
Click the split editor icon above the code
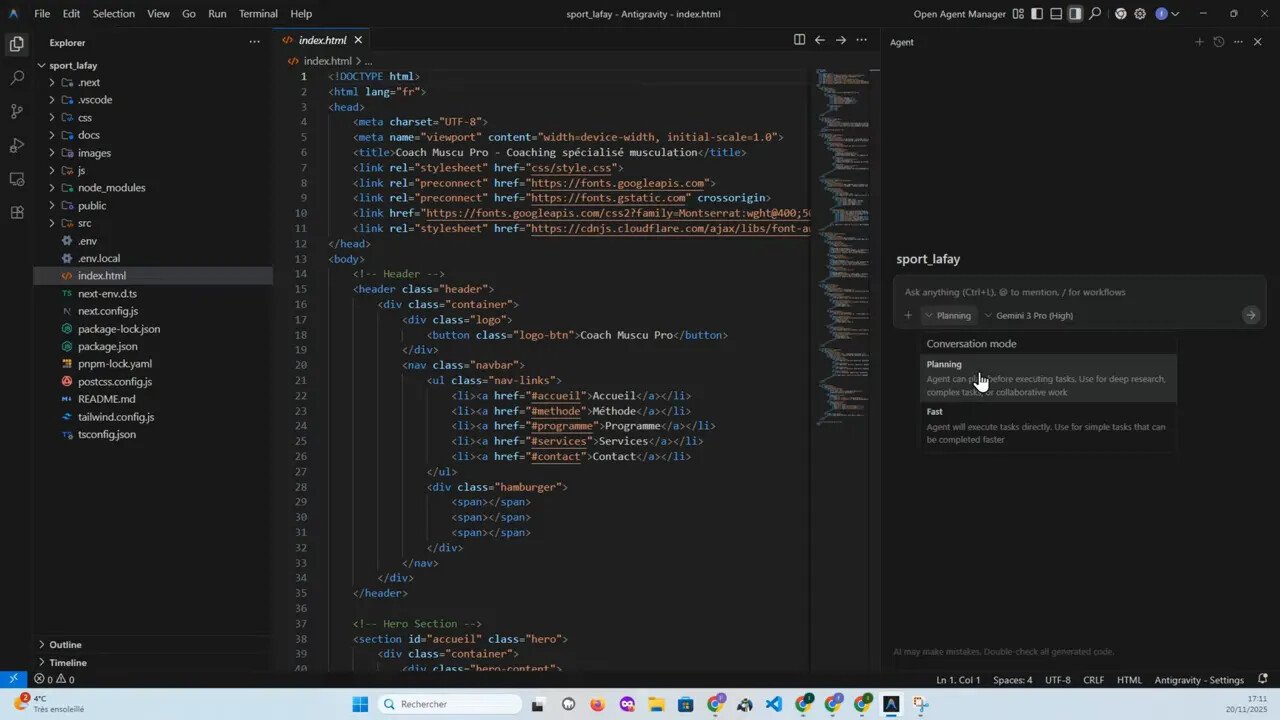tap(799, 39)
